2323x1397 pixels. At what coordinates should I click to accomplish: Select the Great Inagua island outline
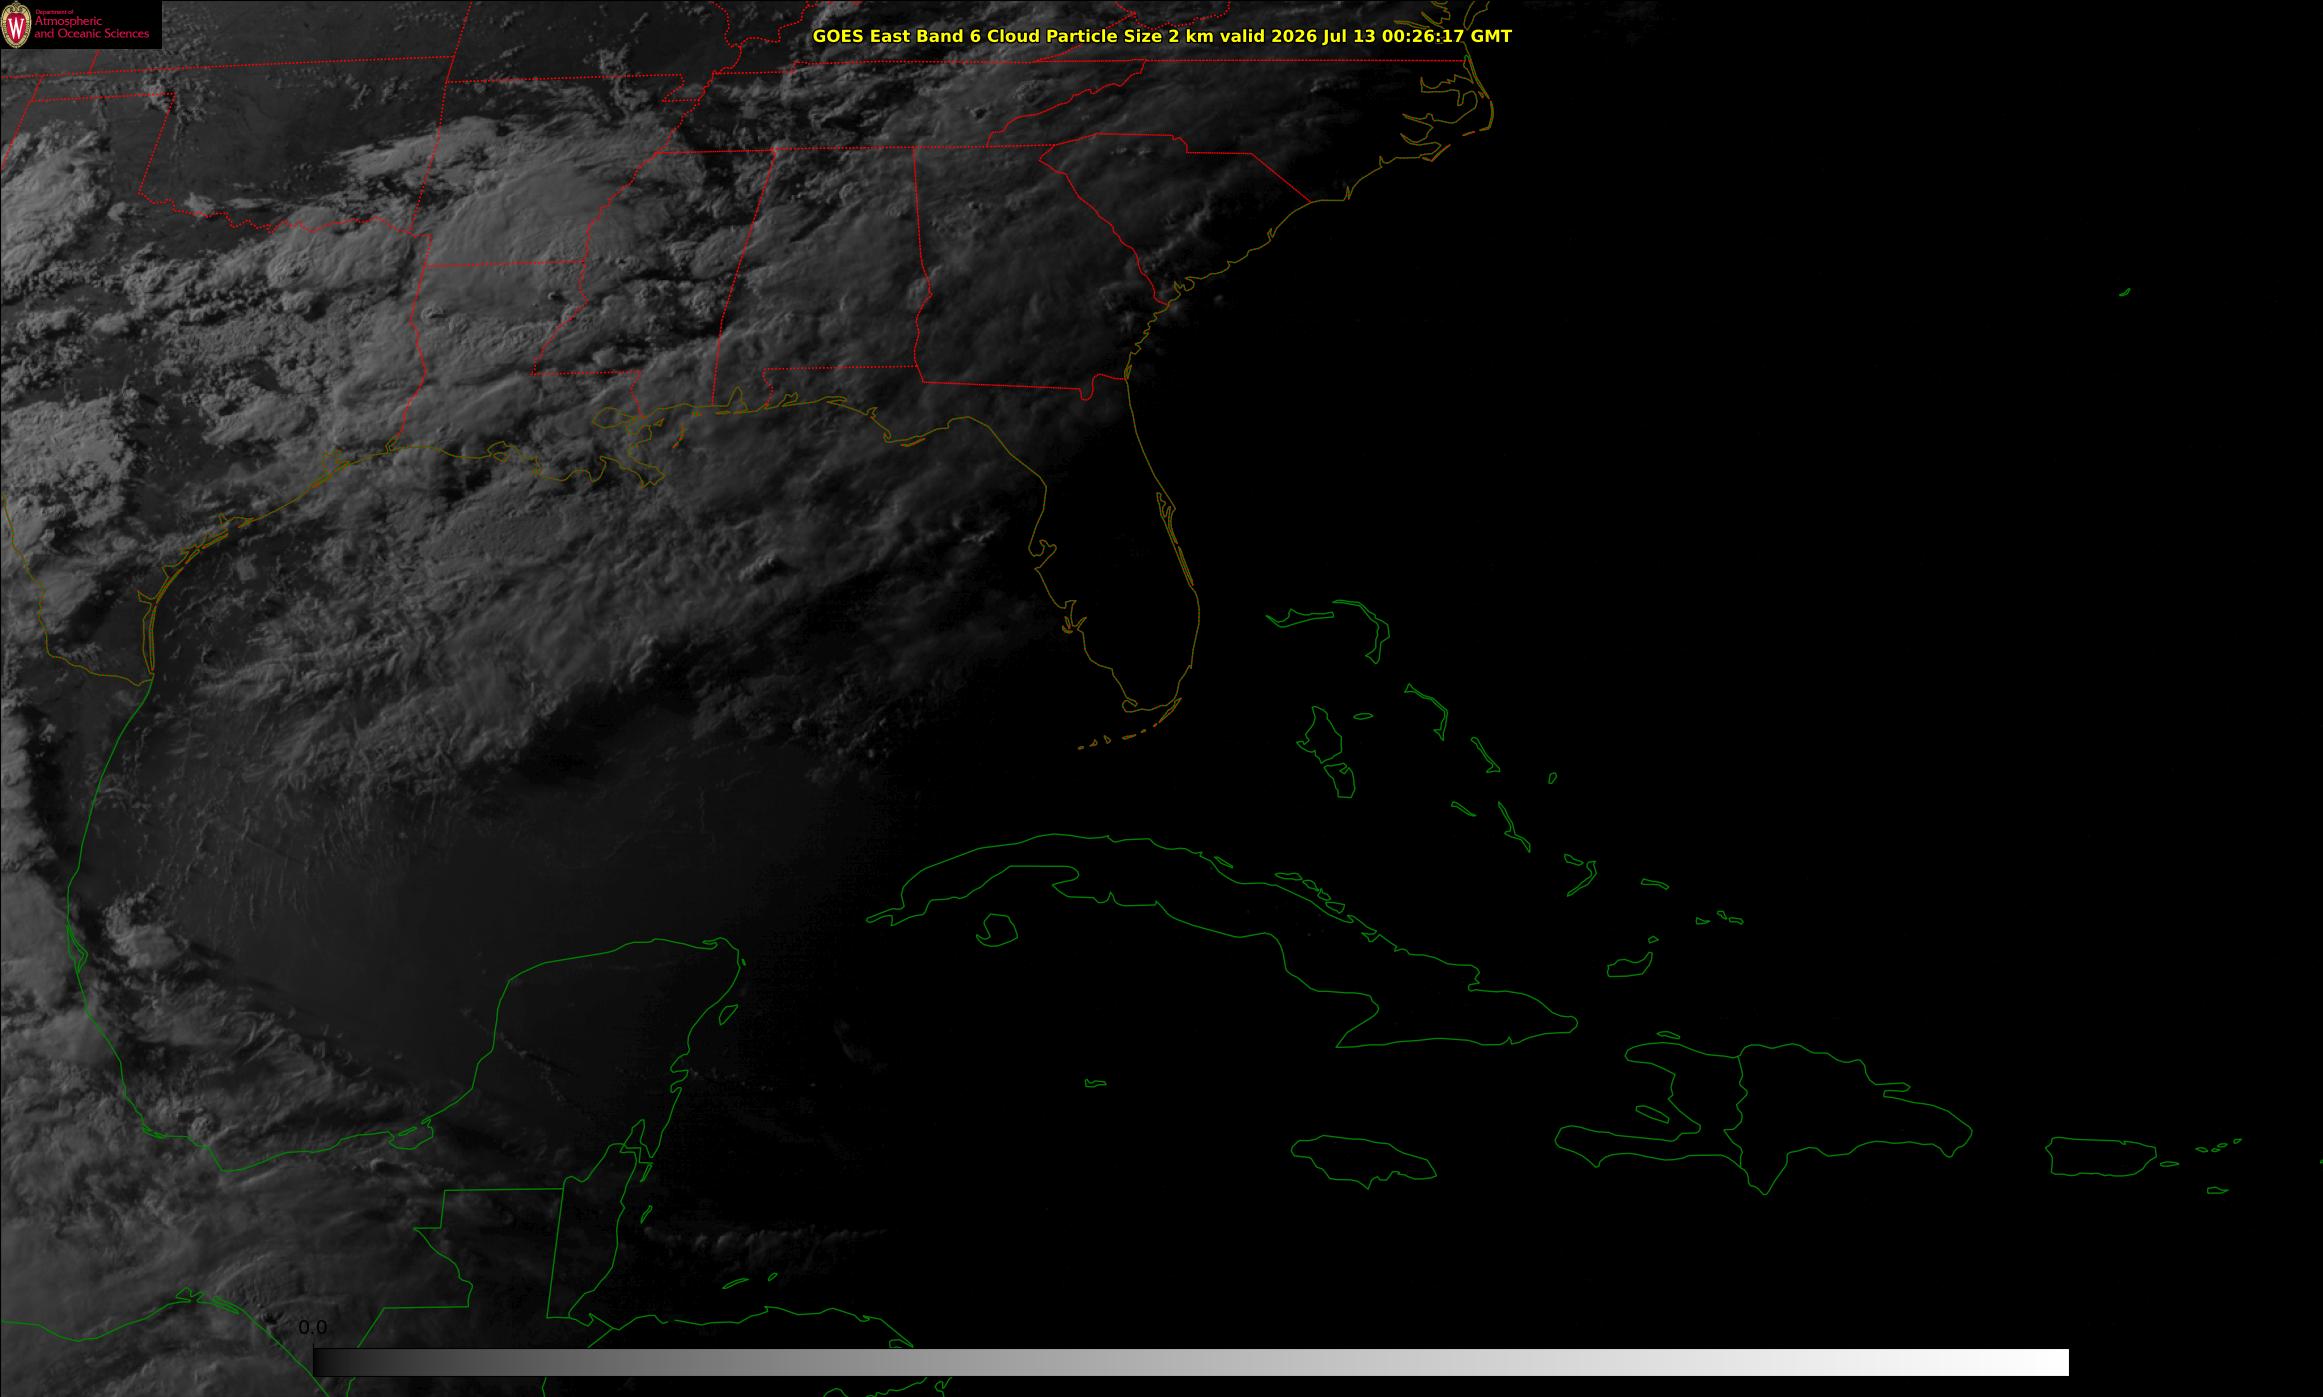(1629, 965)
